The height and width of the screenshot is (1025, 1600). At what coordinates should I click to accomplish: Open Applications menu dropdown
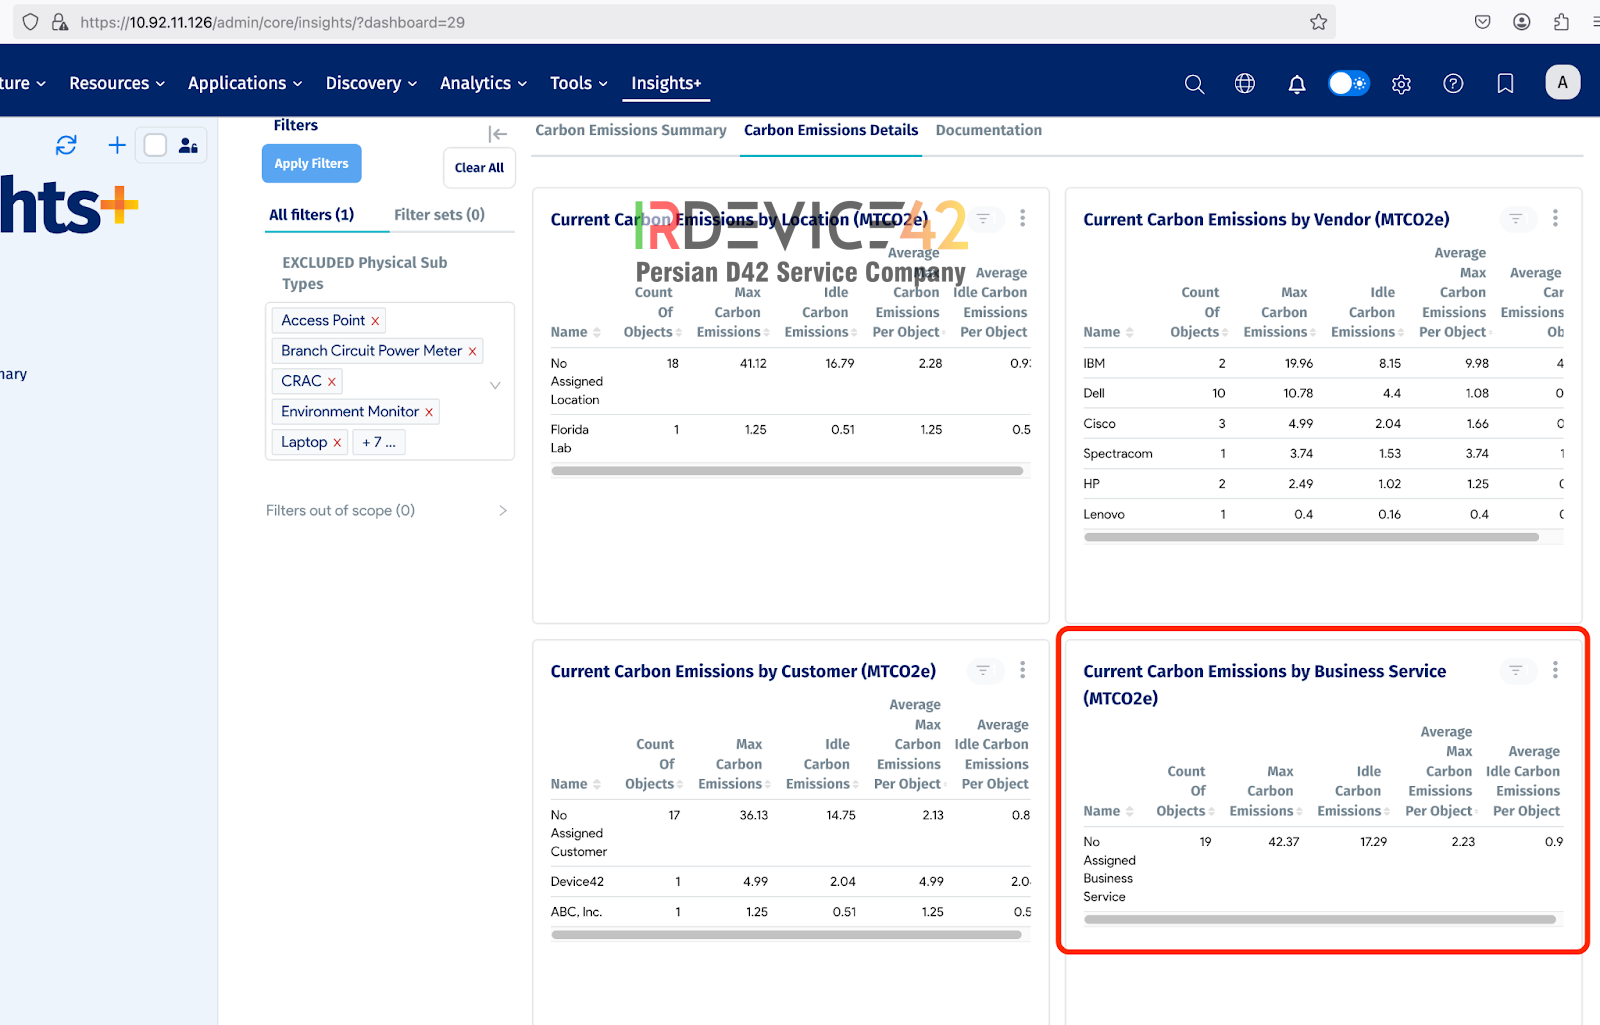pyautogui.click(x=245, y=83)
